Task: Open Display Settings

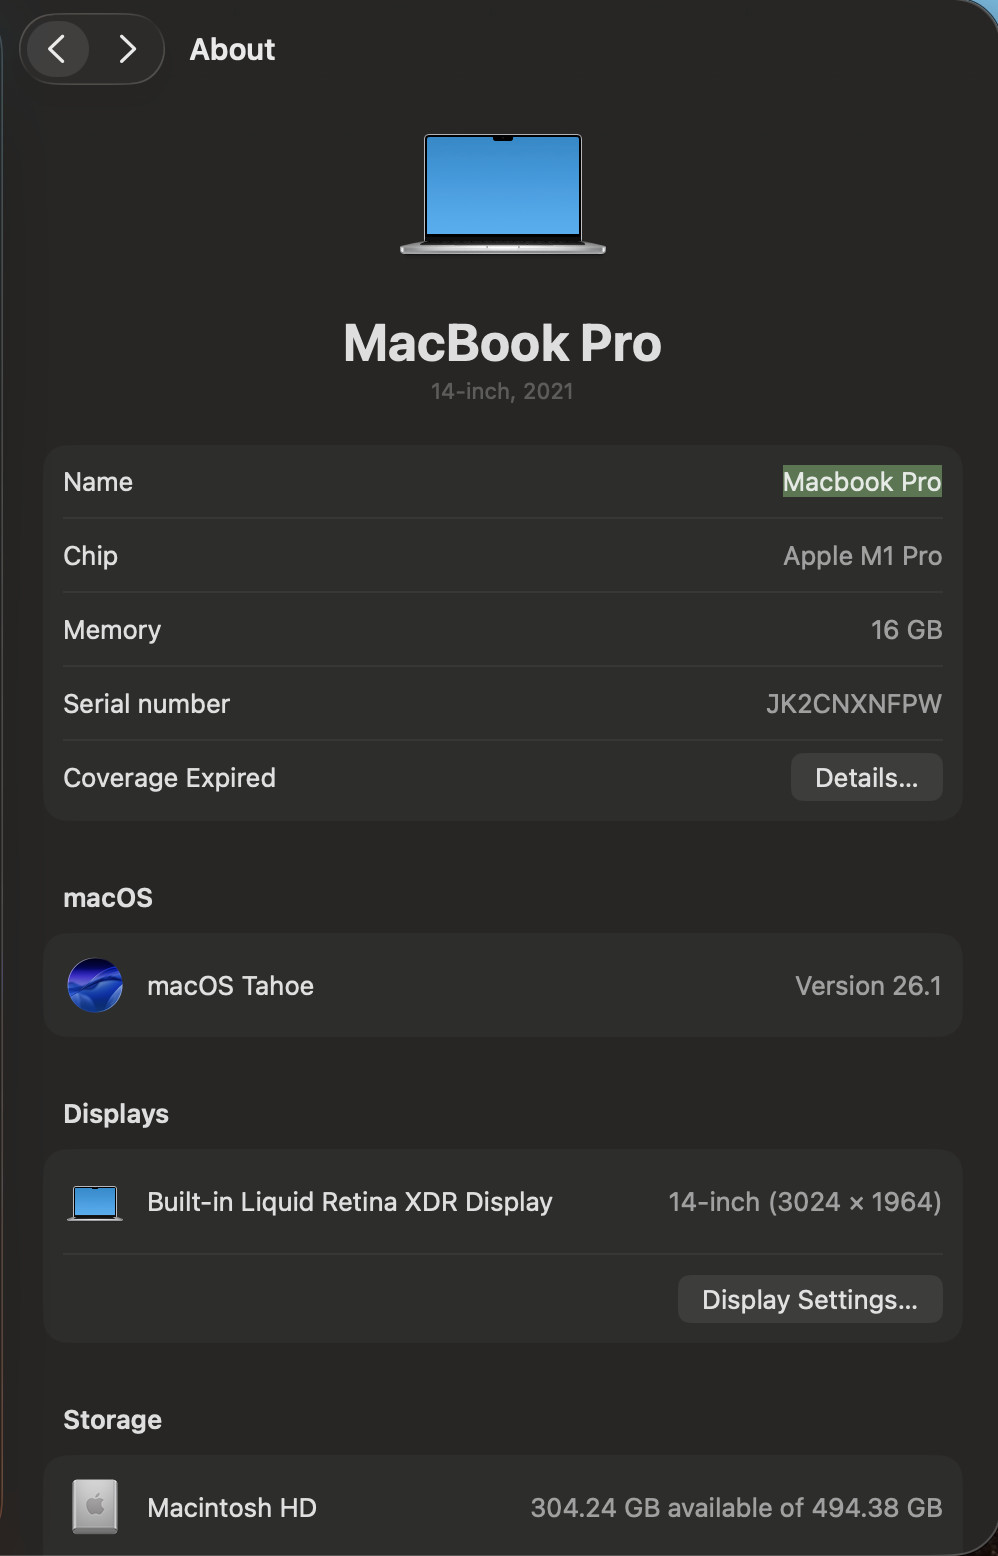Action: pyautogui.click(x=809, y=1299)
